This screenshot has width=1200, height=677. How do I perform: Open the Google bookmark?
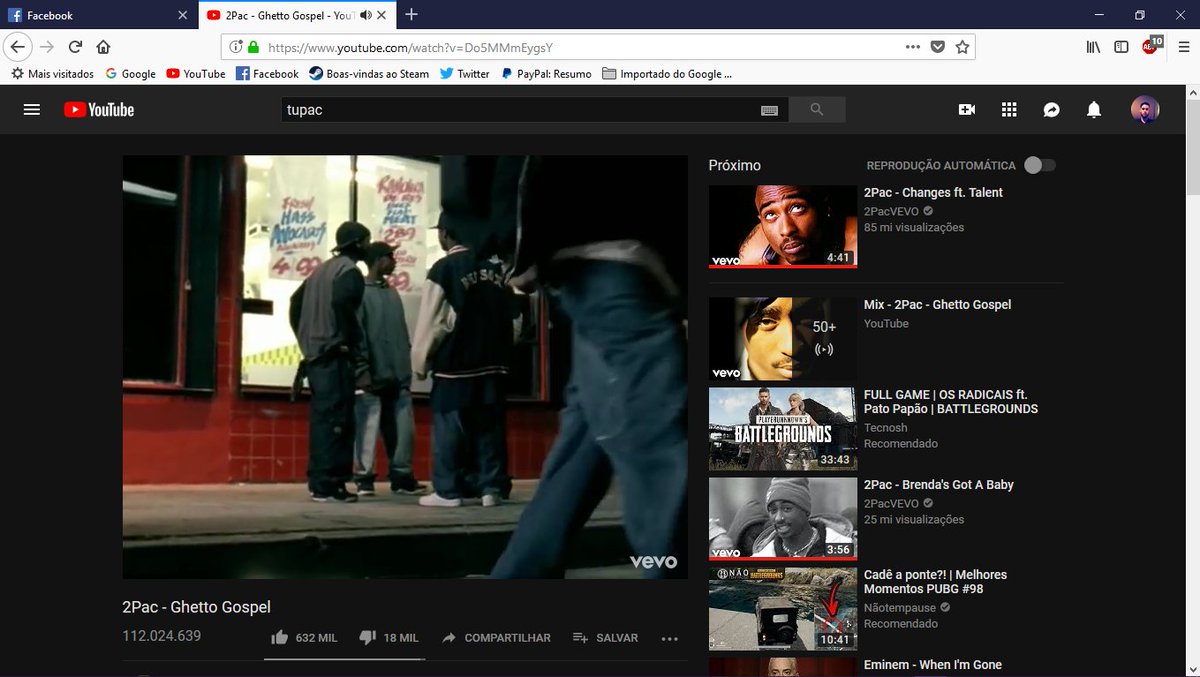131,74
